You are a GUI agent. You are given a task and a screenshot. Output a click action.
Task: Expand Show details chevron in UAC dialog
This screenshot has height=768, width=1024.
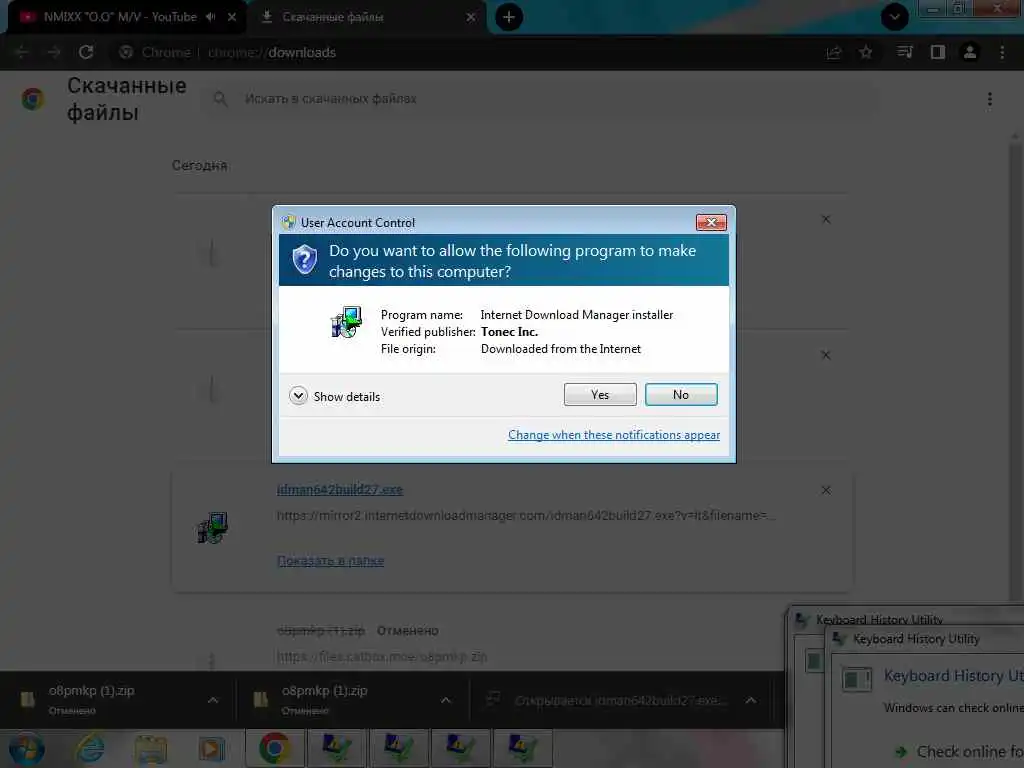coord(298,396)
